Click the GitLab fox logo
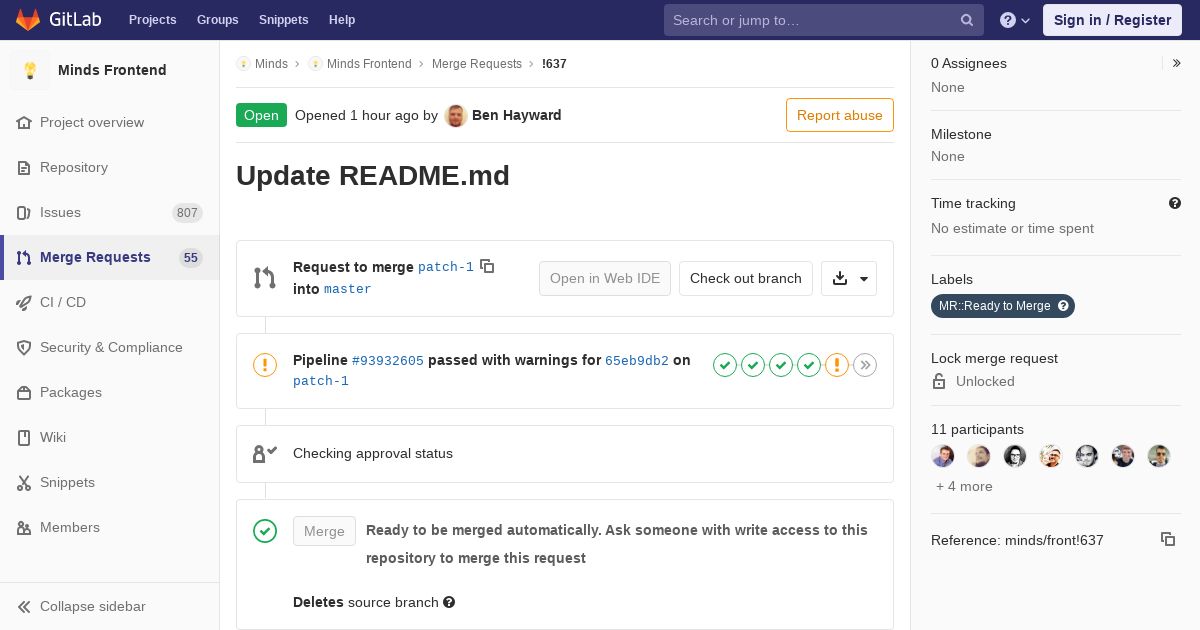The height and width of the screenshot is (630, 1200). click(28, 19)
